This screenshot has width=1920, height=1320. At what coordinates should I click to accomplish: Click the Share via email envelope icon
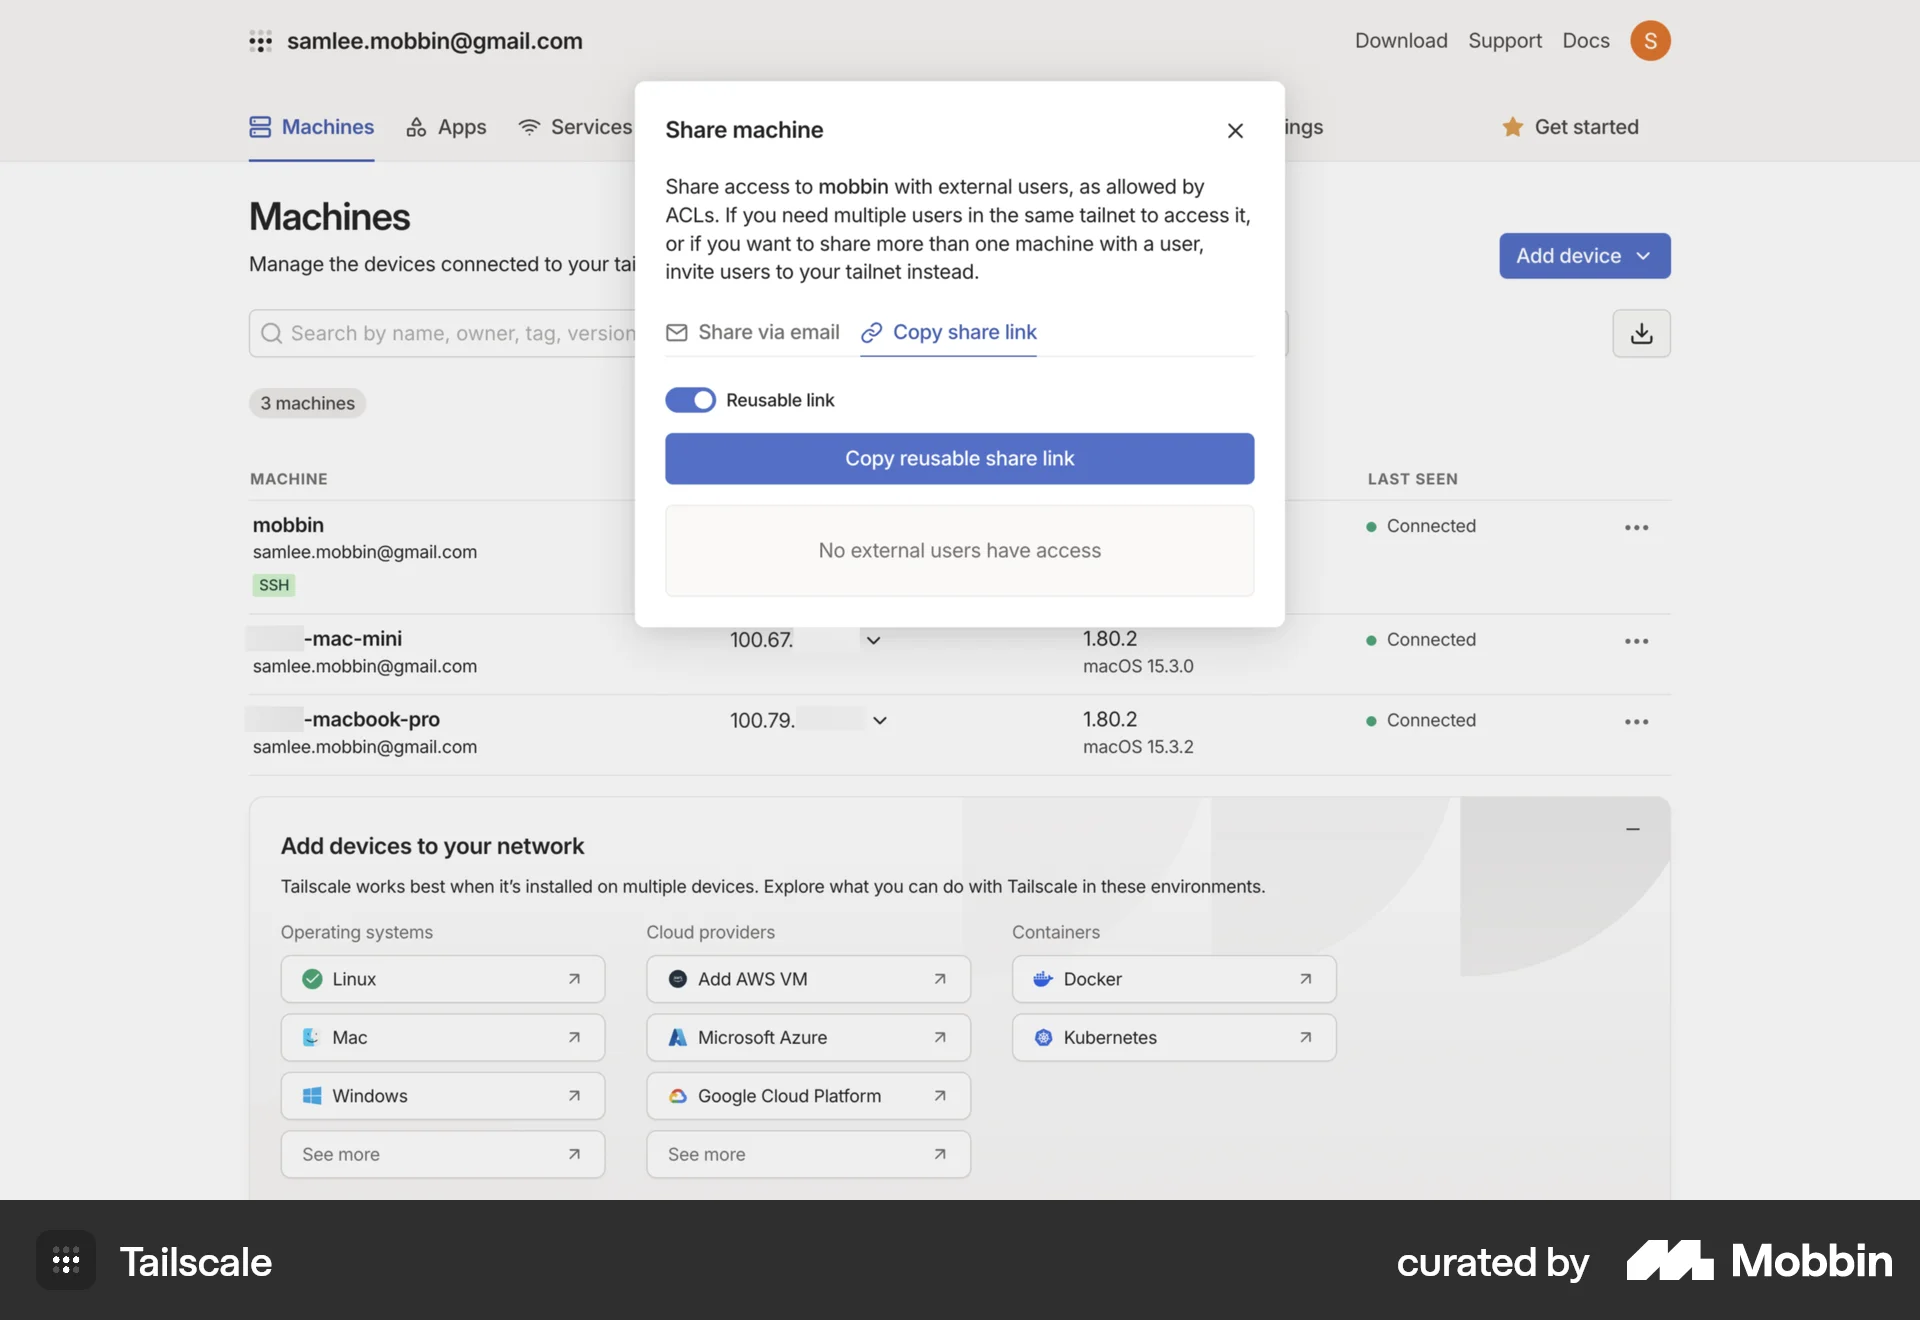click(x=676, y=332)
